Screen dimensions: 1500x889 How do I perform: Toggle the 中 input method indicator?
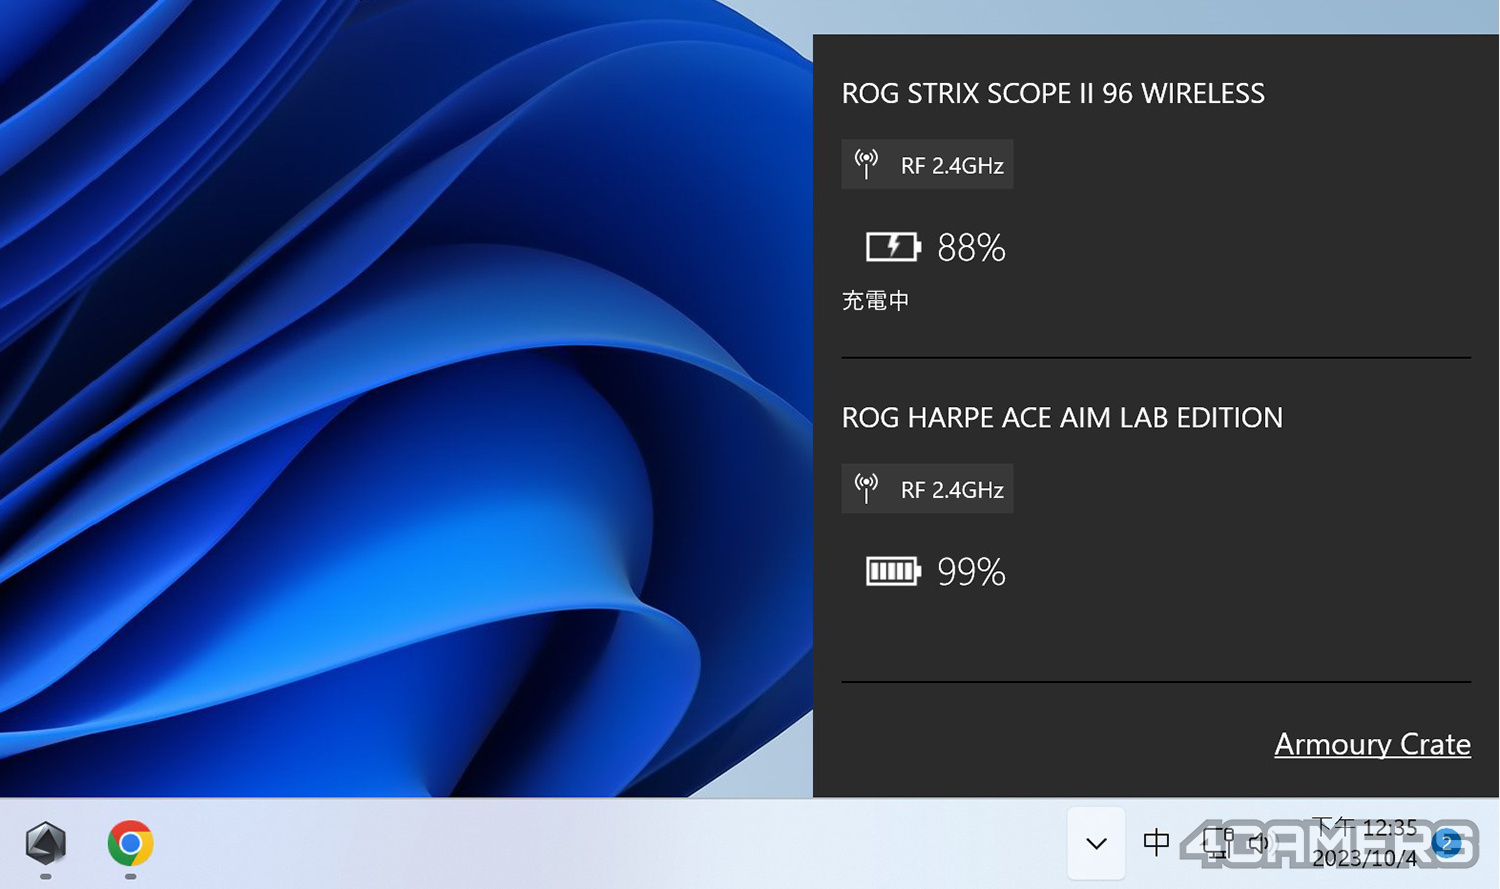pos(1156,843)
